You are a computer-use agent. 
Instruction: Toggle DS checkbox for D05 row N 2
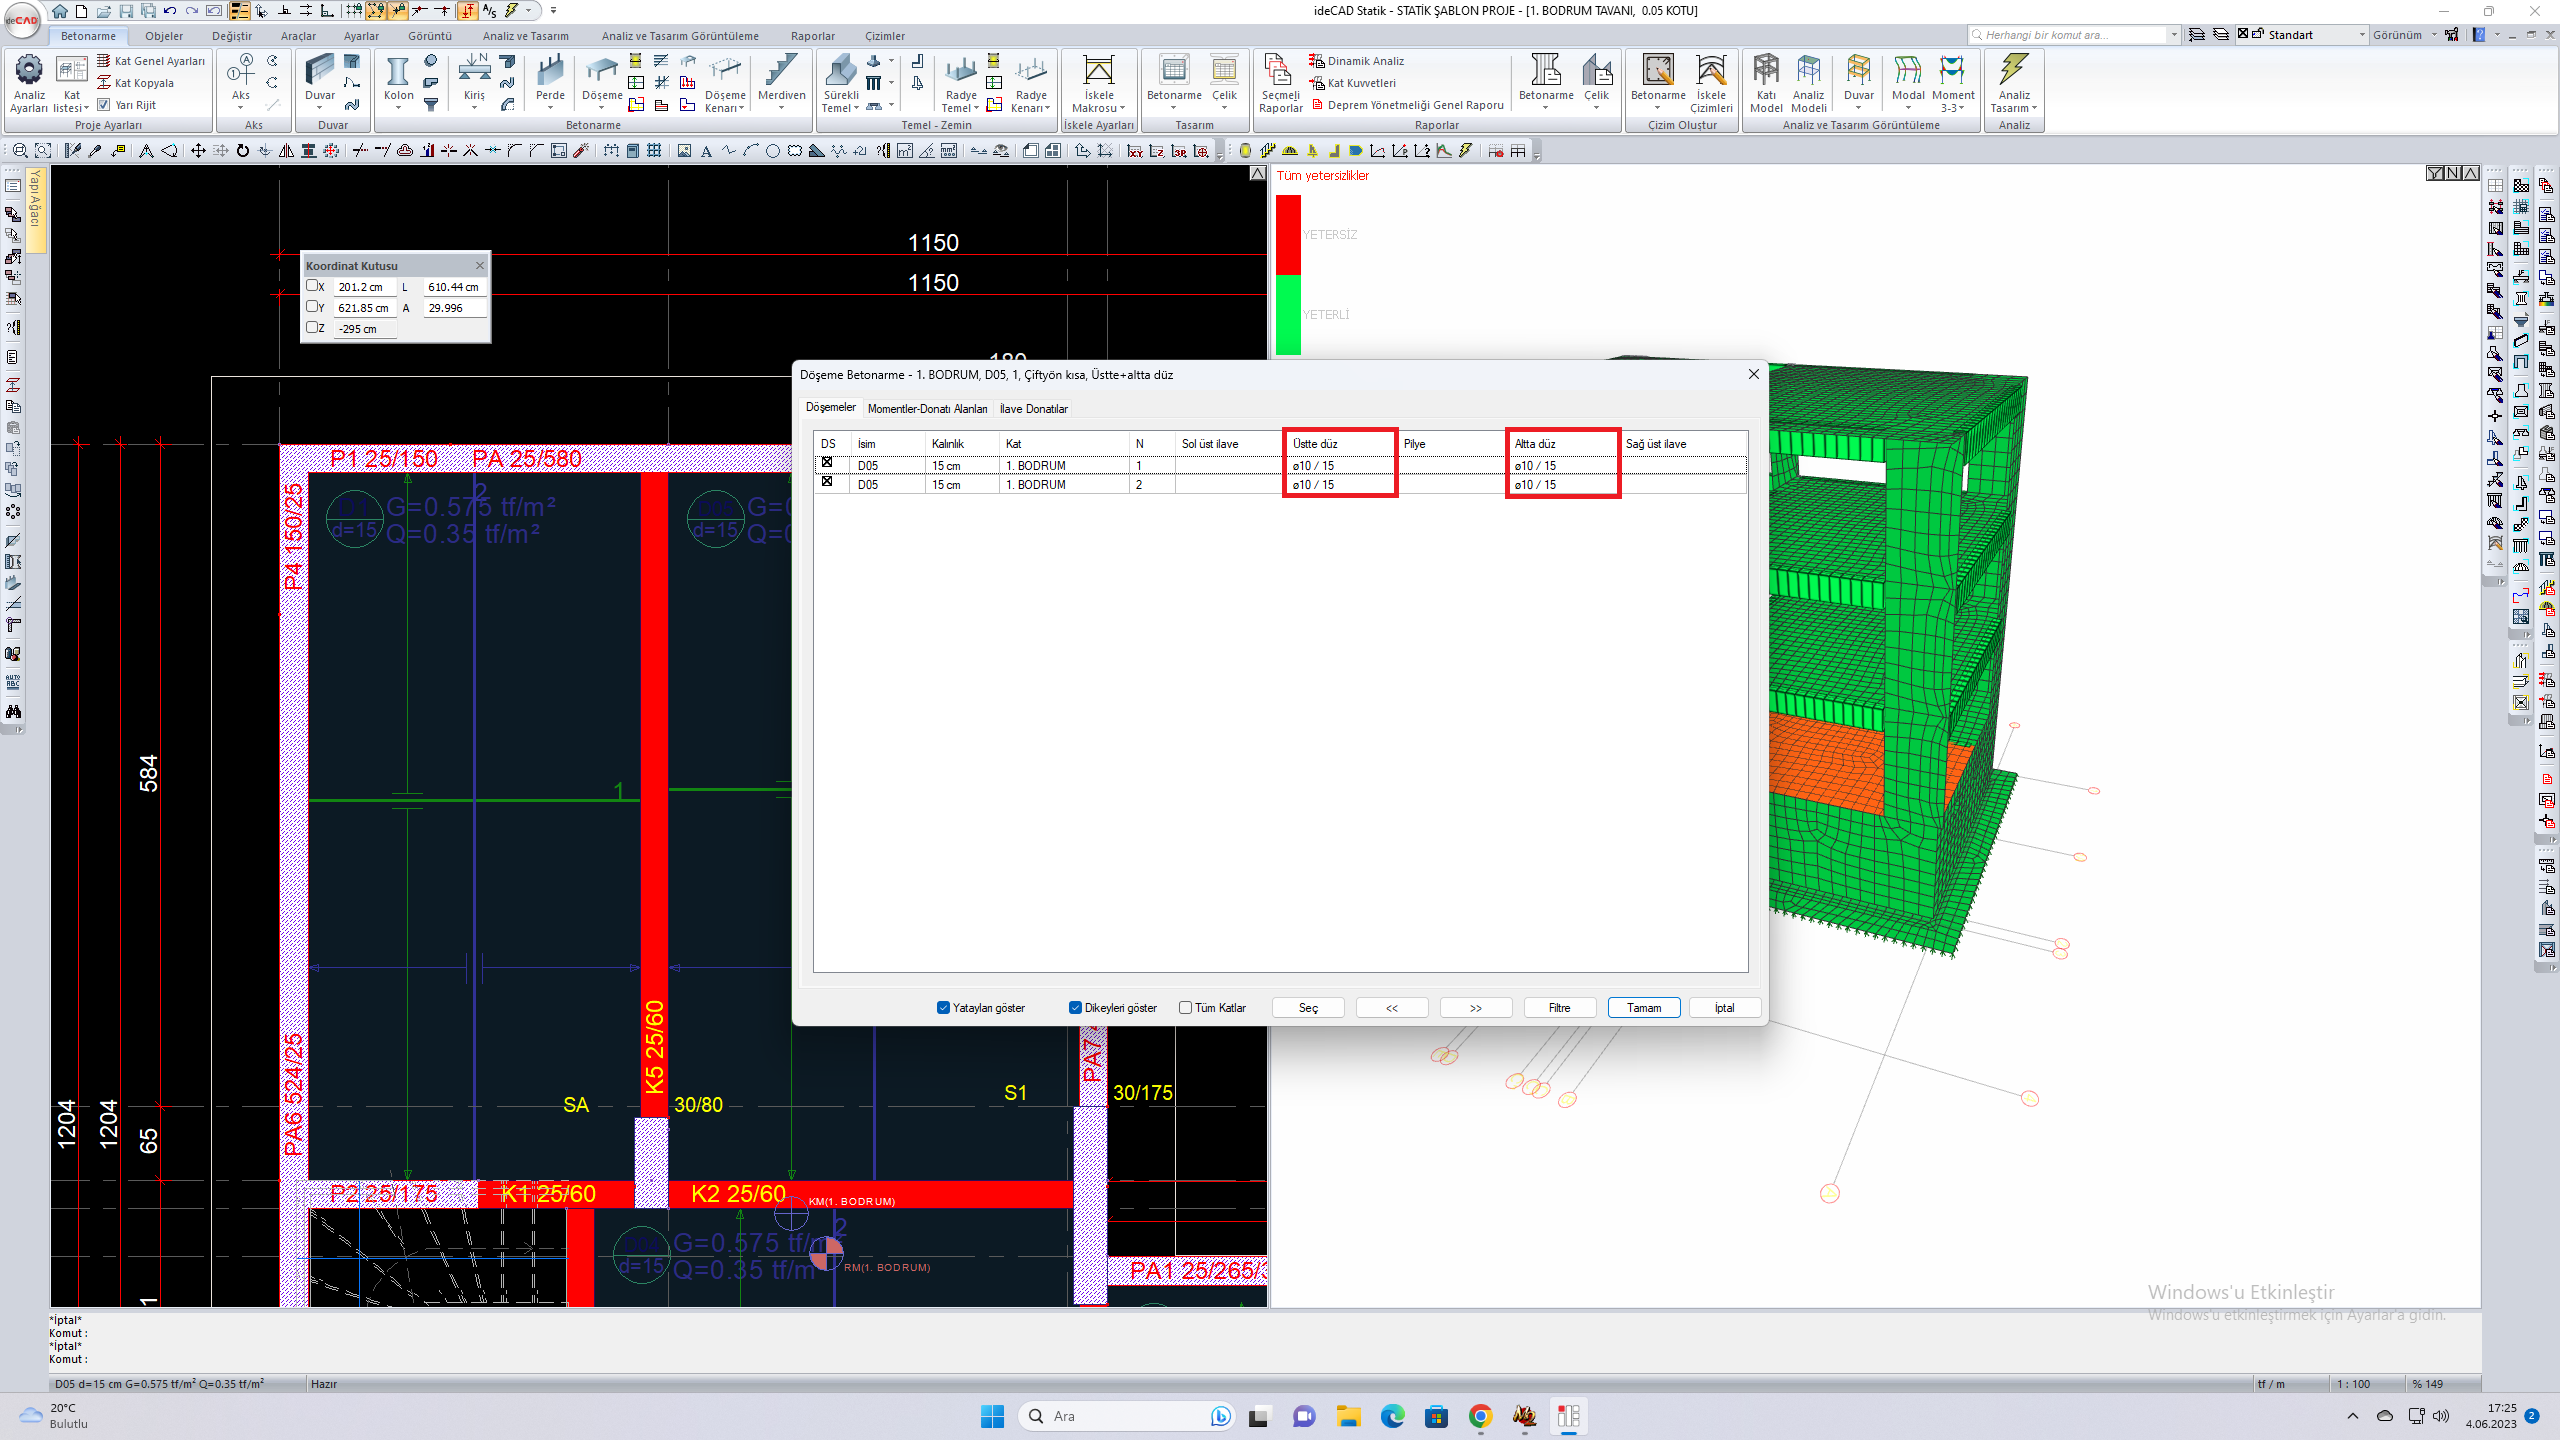coord(827,482)
